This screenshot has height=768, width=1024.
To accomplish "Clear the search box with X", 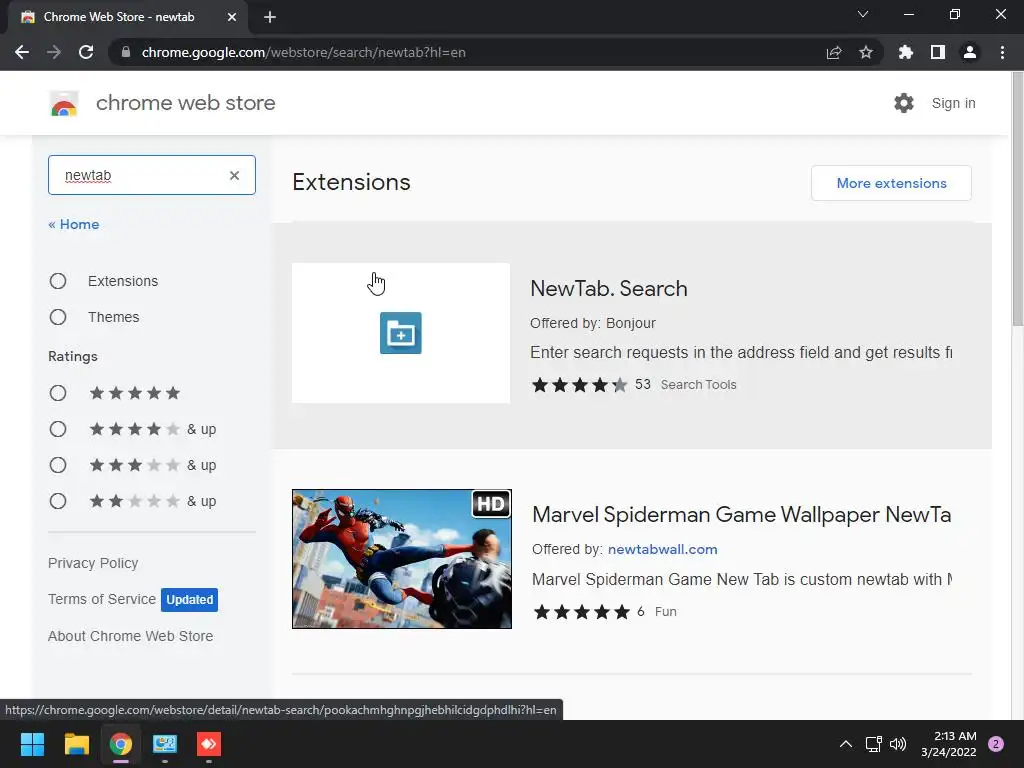I will point(234,175).
